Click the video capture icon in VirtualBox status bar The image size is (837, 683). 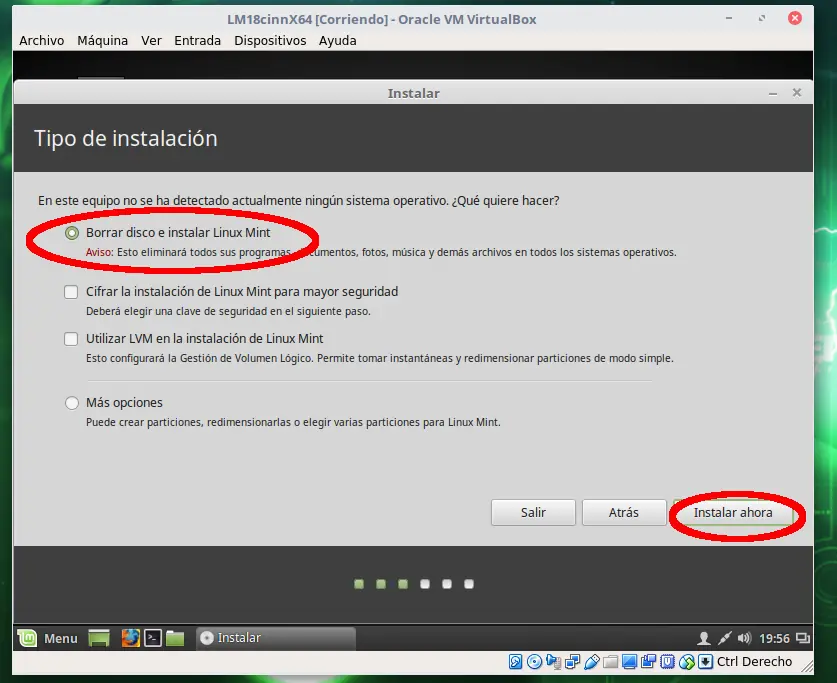pos(649,662)
